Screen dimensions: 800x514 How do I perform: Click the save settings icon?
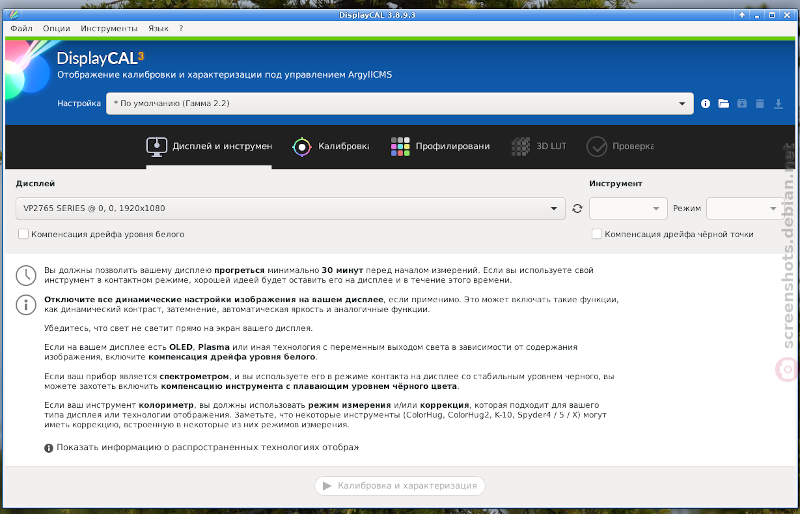point(742,104)
